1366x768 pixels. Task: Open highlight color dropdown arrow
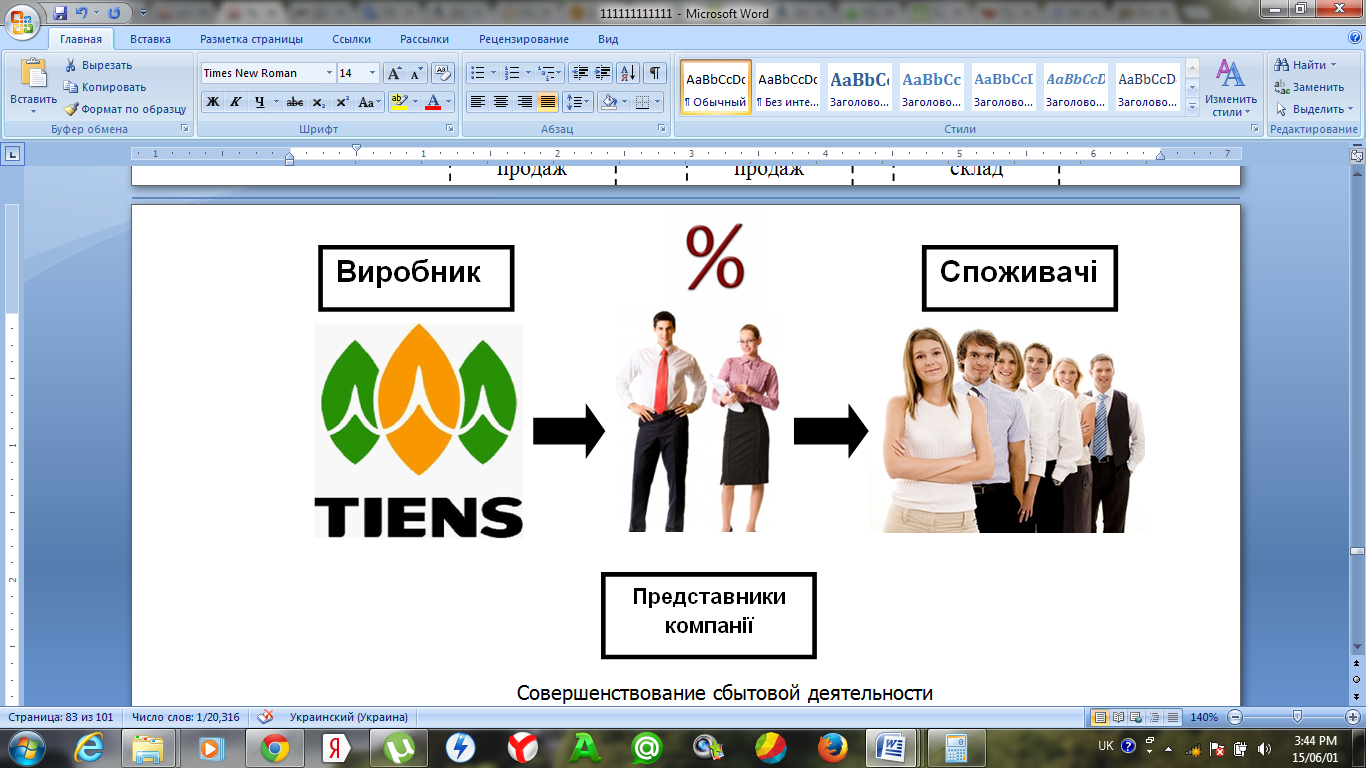tap(414, 102)
